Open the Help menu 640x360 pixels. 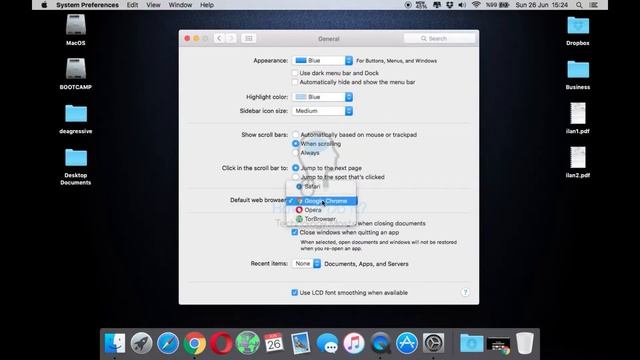(207, 5)
